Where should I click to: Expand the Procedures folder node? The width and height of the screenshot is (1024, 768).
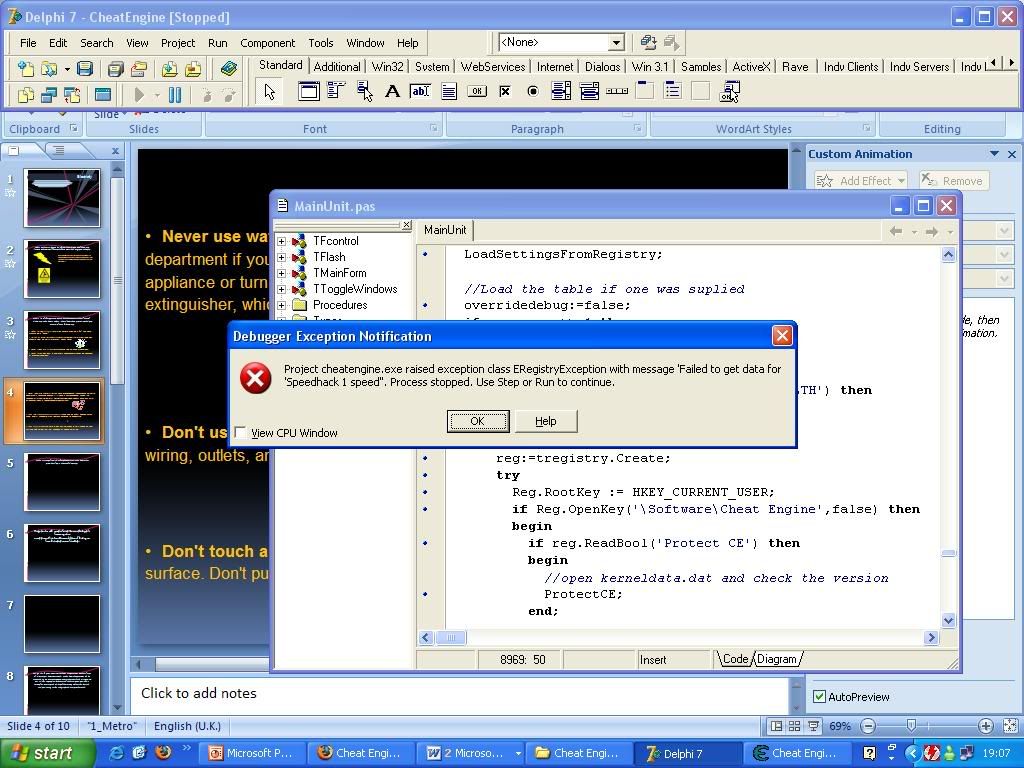click(281, 305)
